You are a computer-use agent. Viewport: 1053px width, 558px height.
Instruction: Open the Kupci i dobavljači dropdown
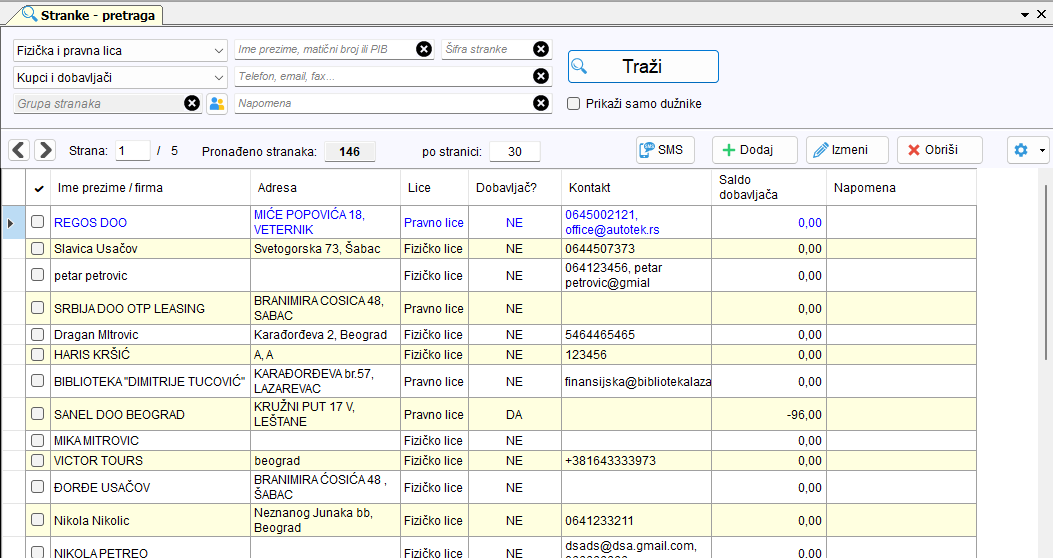pyautogui.click(x=120, y=77)
